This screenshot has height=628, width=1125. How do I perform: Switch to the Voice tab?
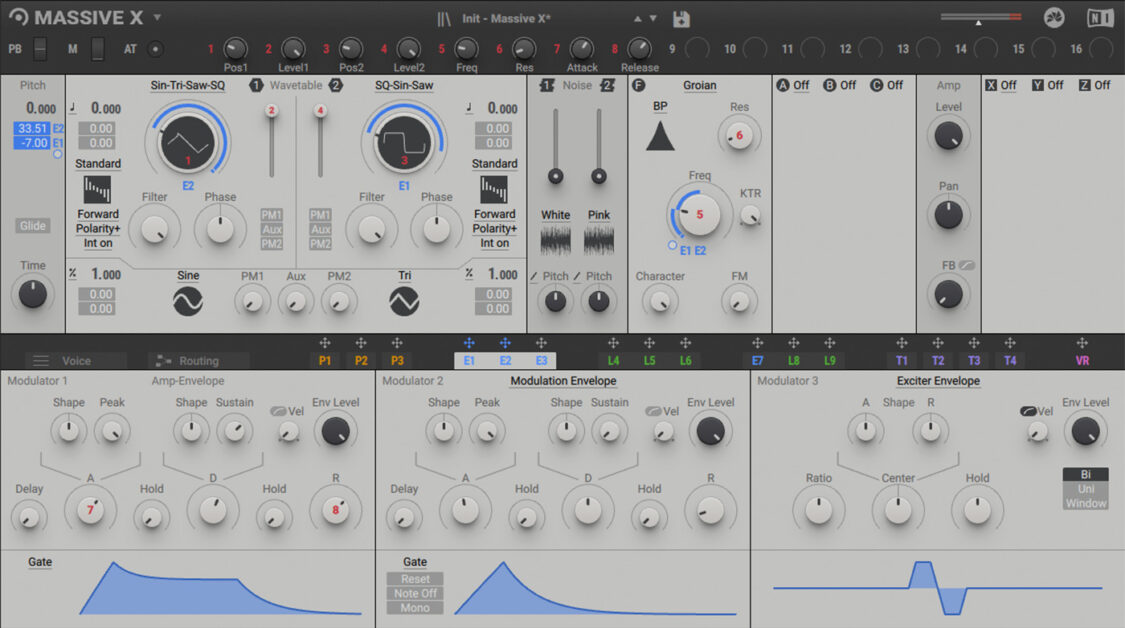click(75, 360)
